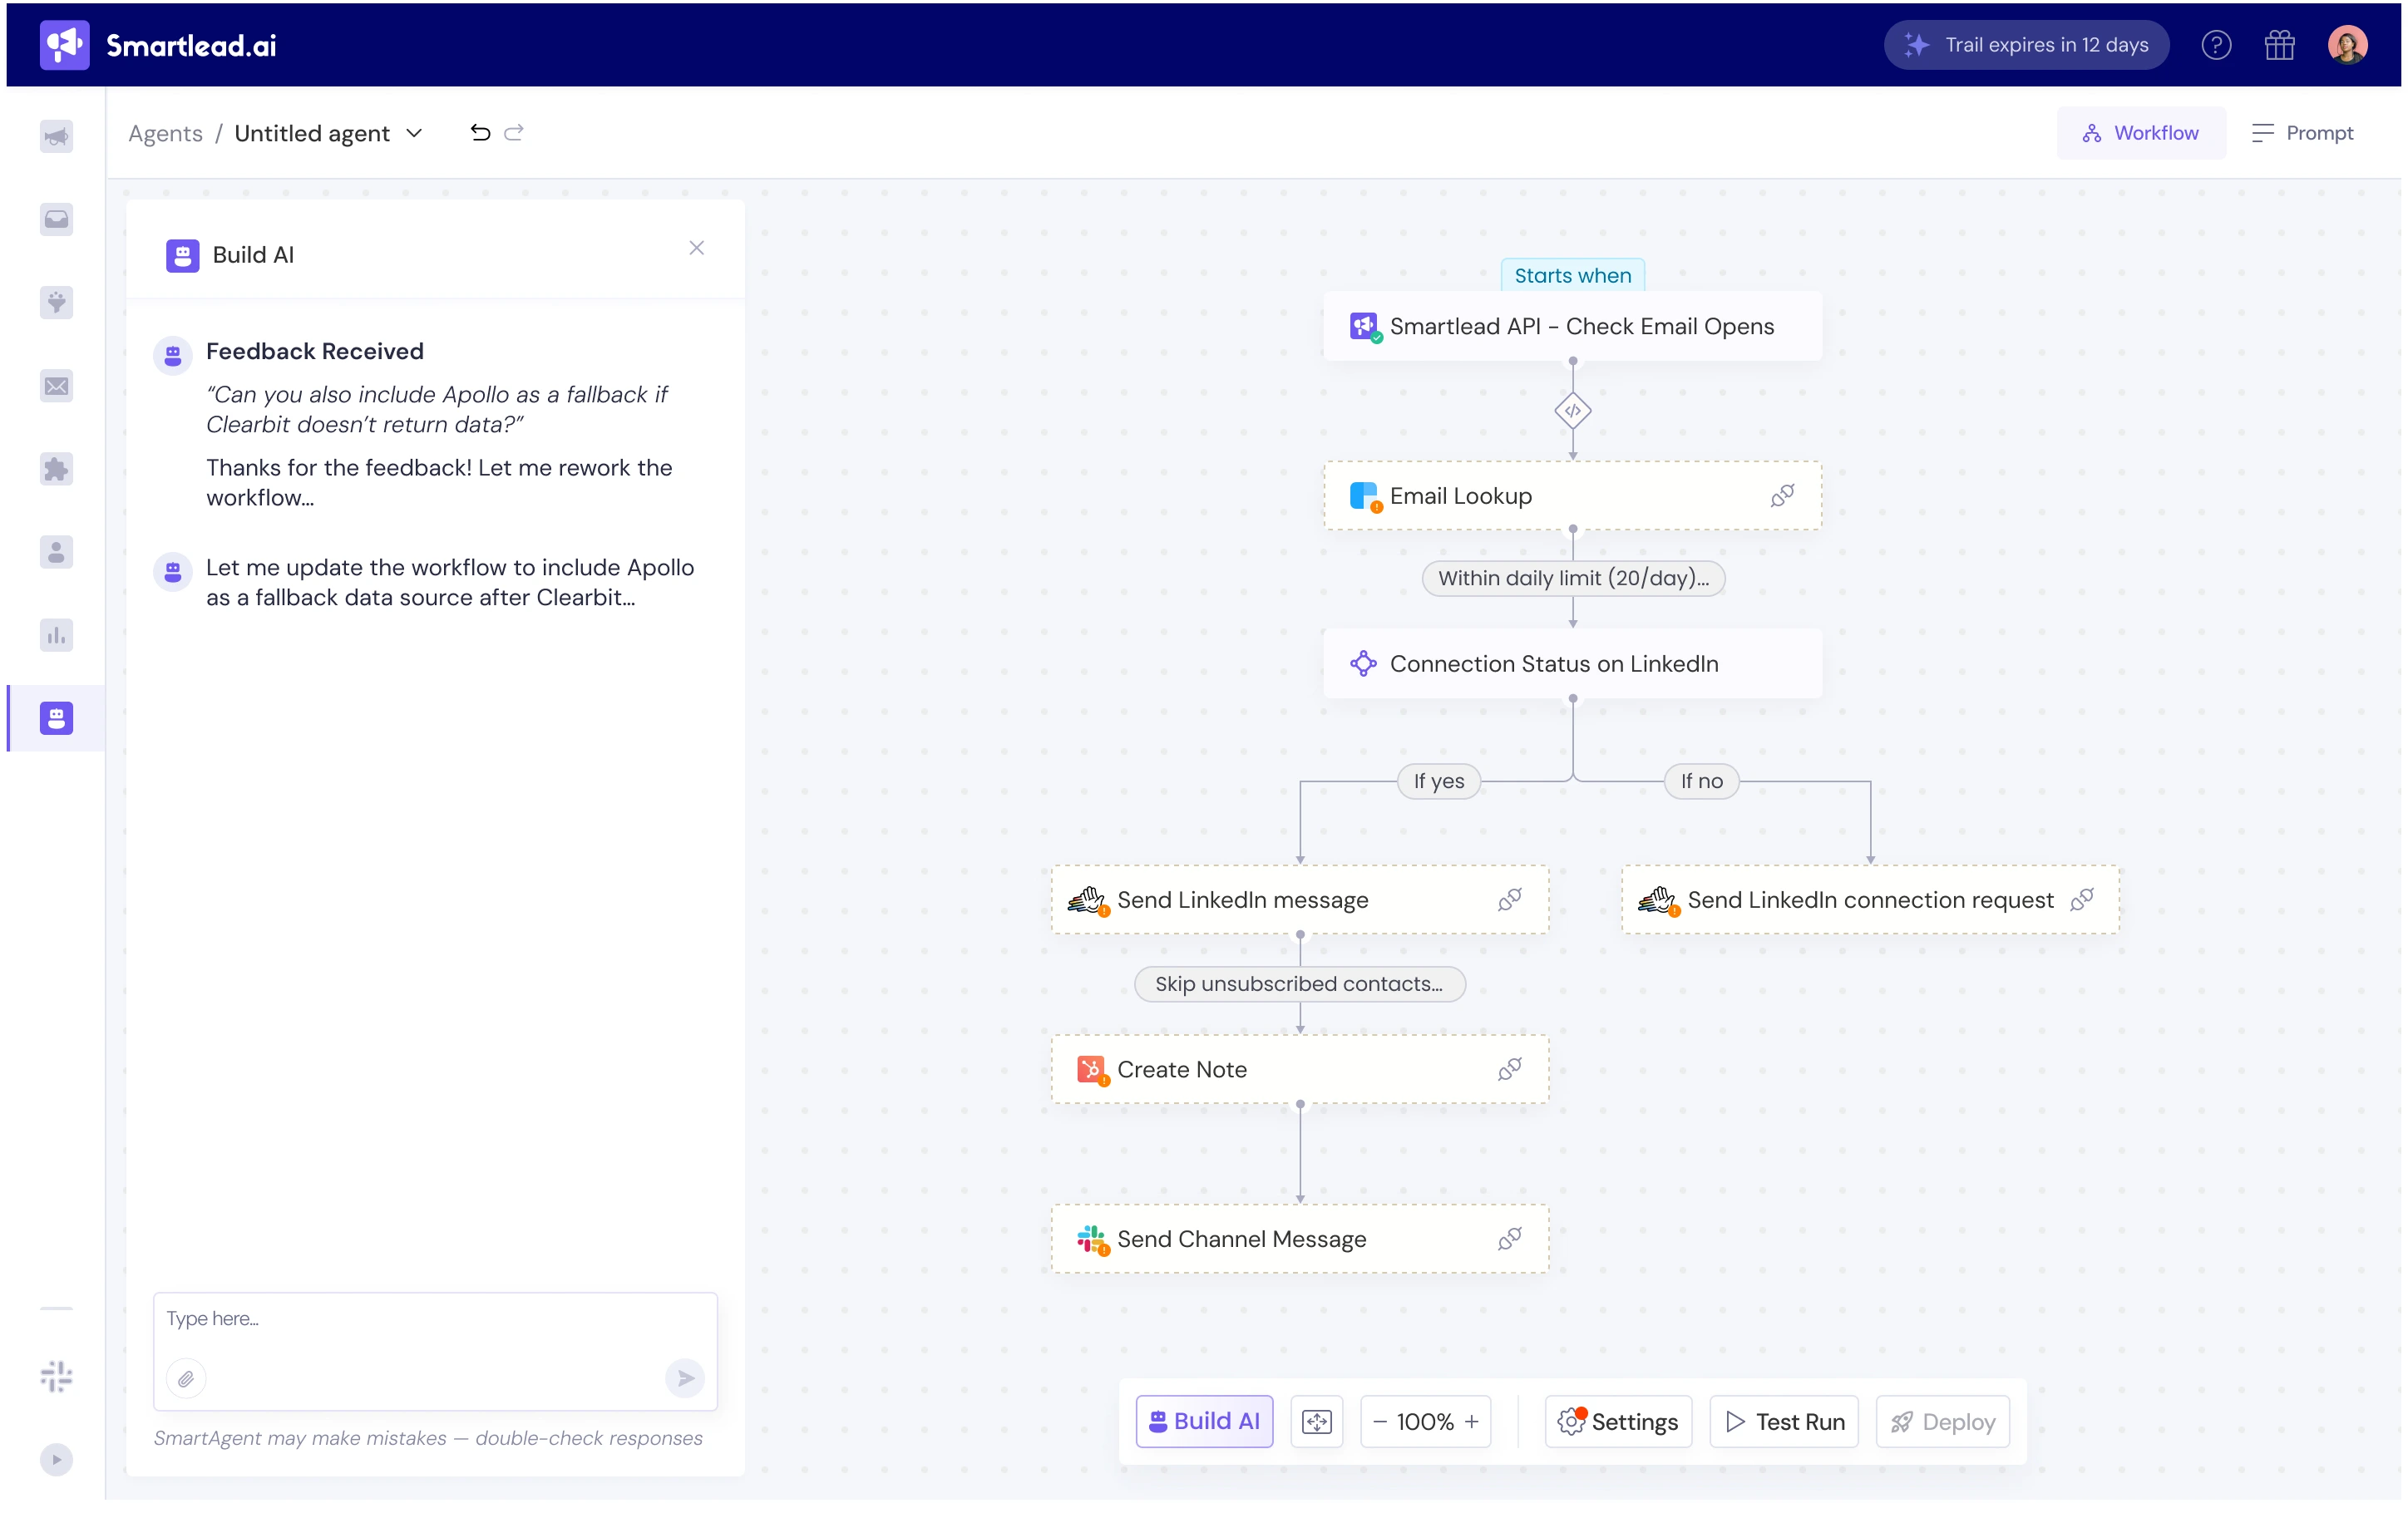2408x1513 pixels.
Task: Click the undo arrow icon
Action: coord(480,133)
